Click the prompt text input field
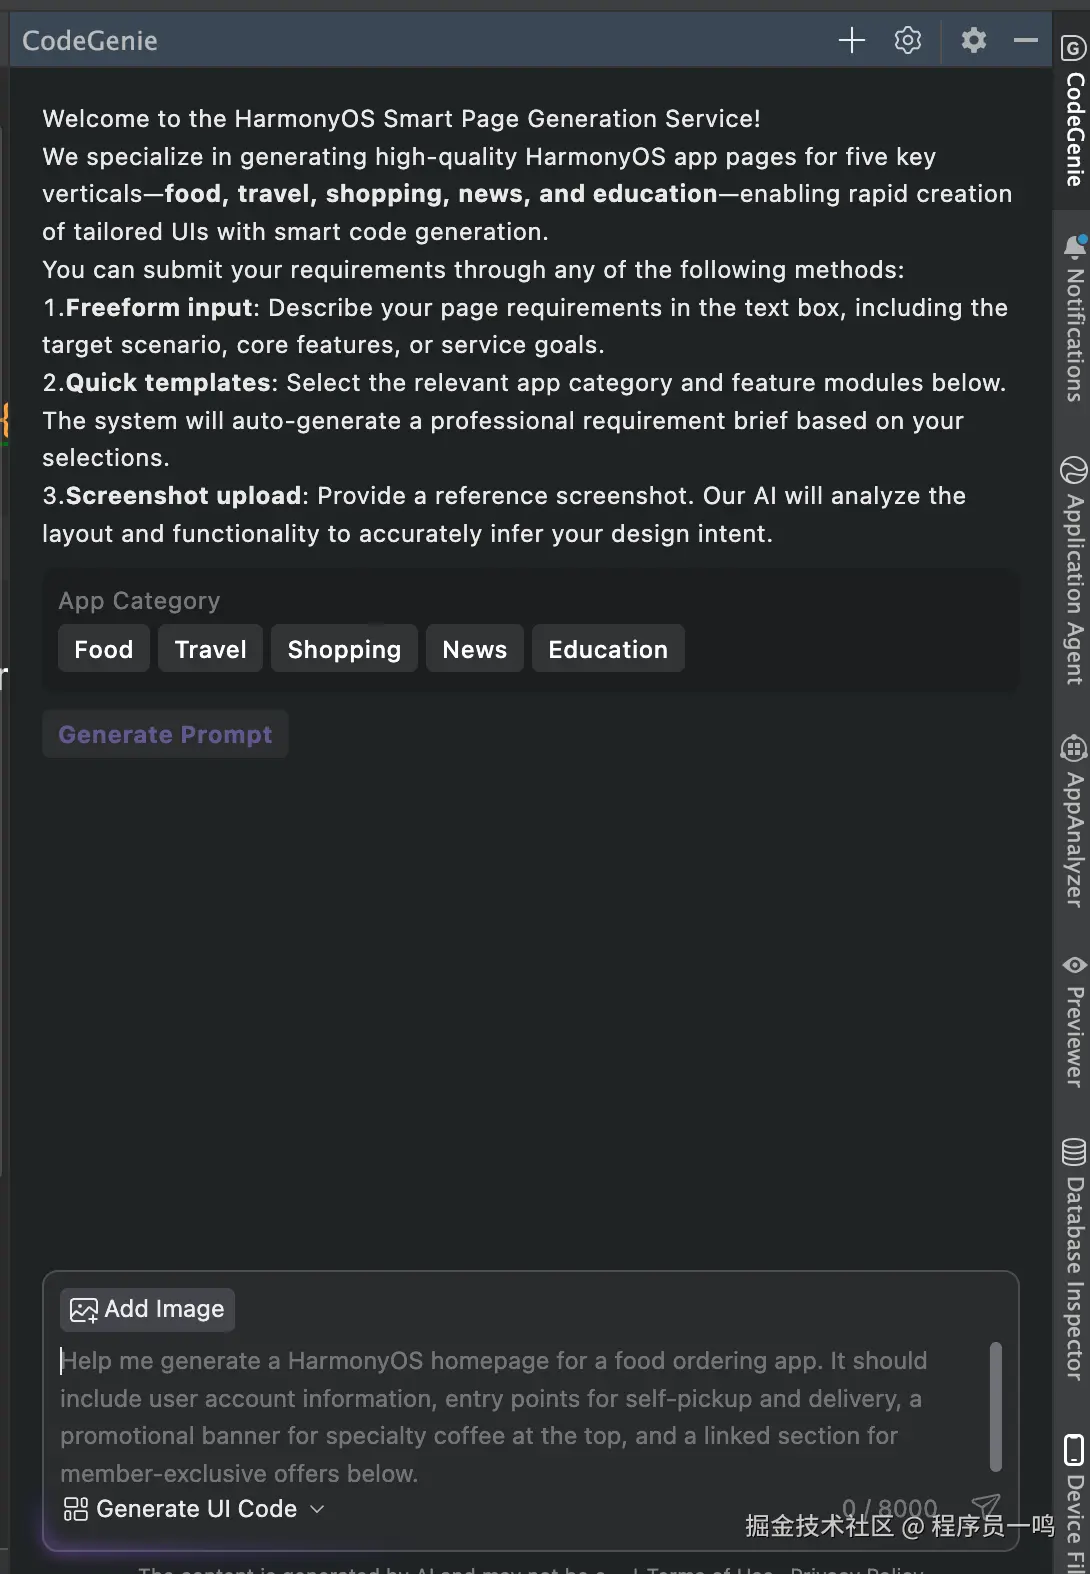Screen dimensions: 1090x1574 500,1416
